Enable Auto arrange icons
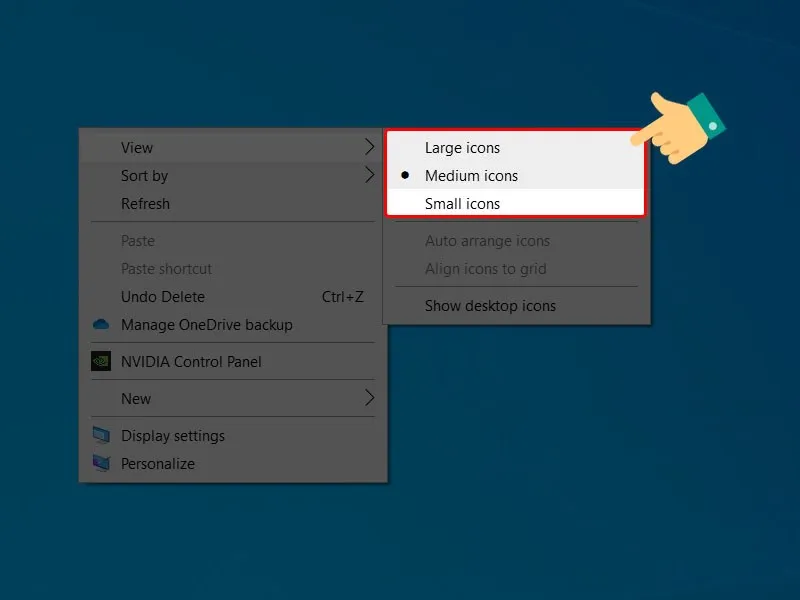 point(487,241)
